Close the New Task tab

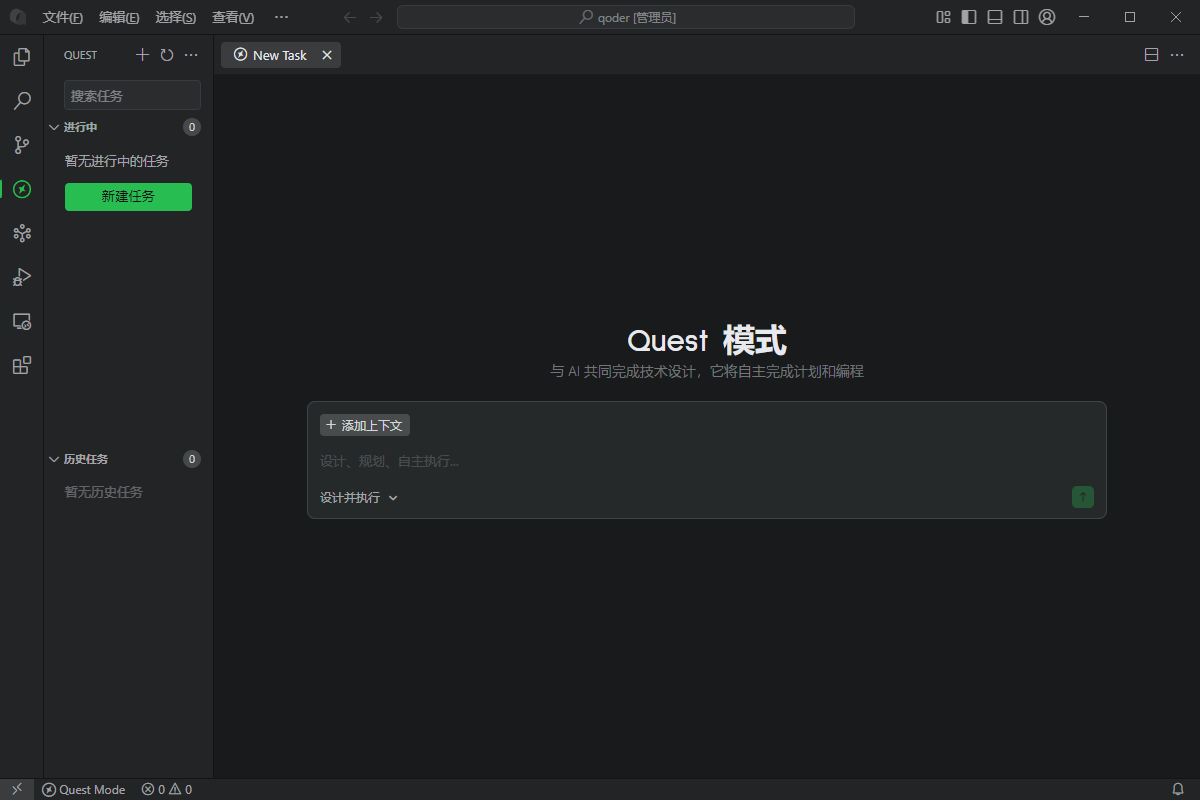point(327,55)
